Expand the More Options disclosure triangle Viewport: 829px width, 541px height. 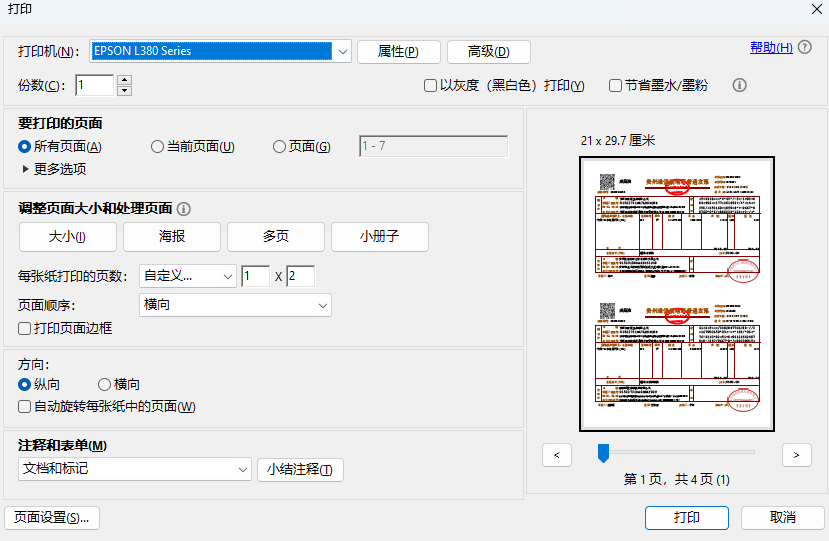[26, 169]
